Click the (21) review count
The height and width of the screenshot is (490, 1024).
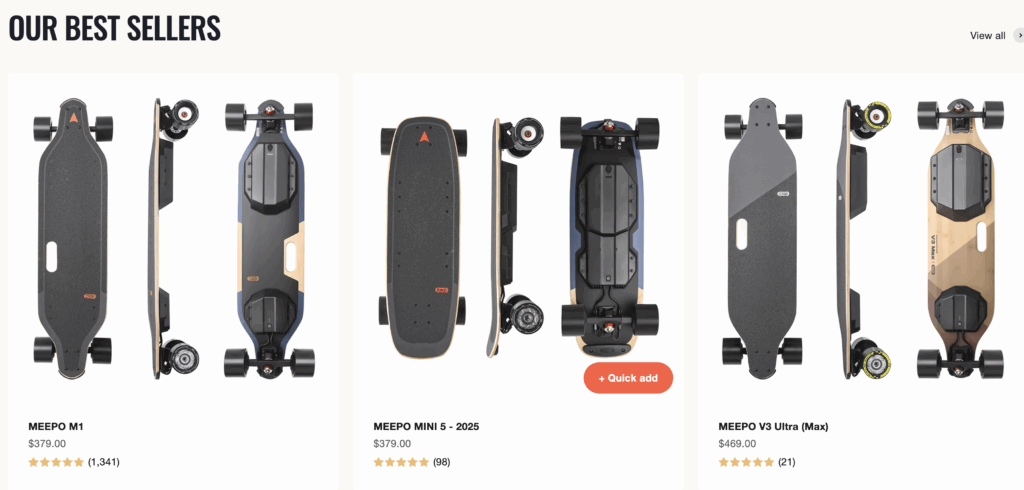tap(786, 462)
